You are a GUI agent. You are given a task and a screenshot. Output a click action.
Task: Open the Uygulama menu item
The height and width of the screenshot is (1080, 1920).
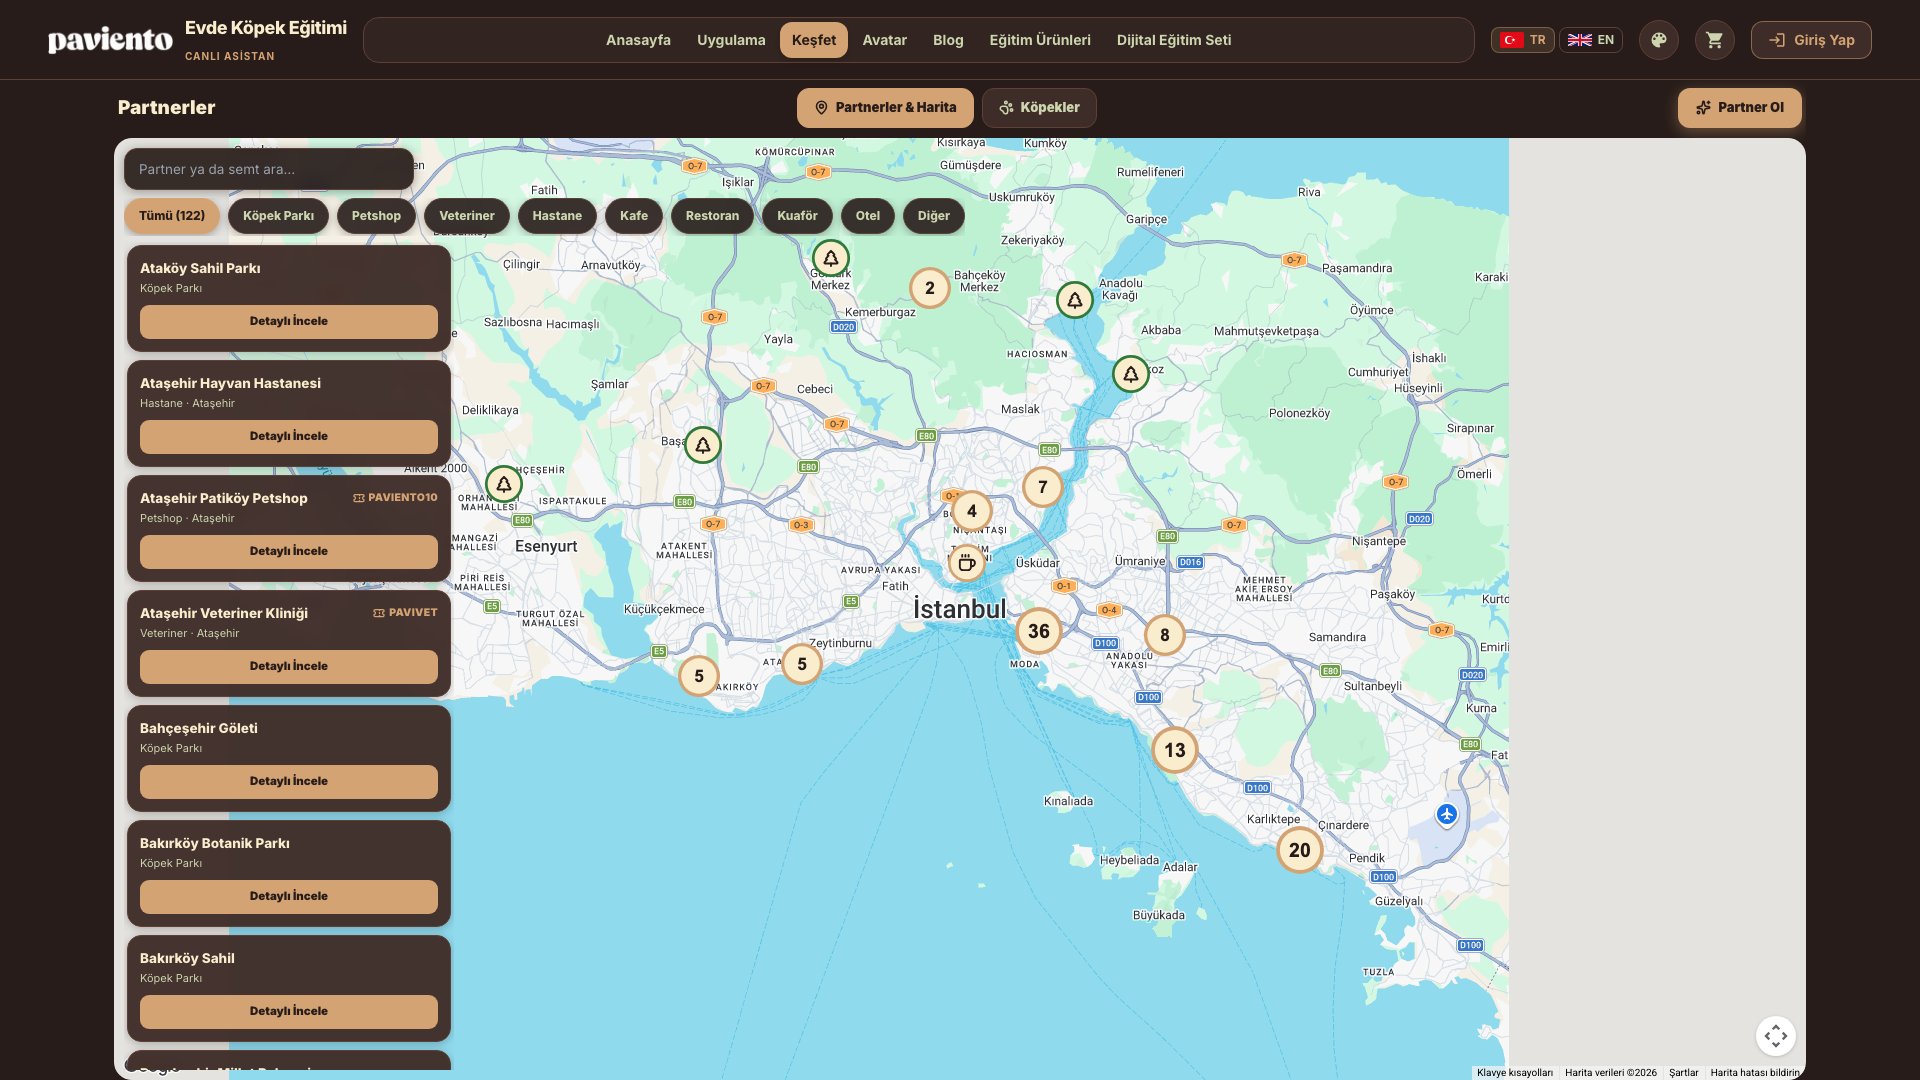tap(731, 40)
